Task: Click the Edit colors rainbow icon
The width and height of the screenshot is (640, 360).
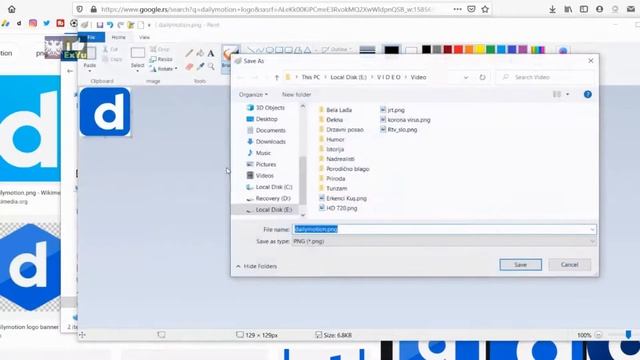Action: 563,51
